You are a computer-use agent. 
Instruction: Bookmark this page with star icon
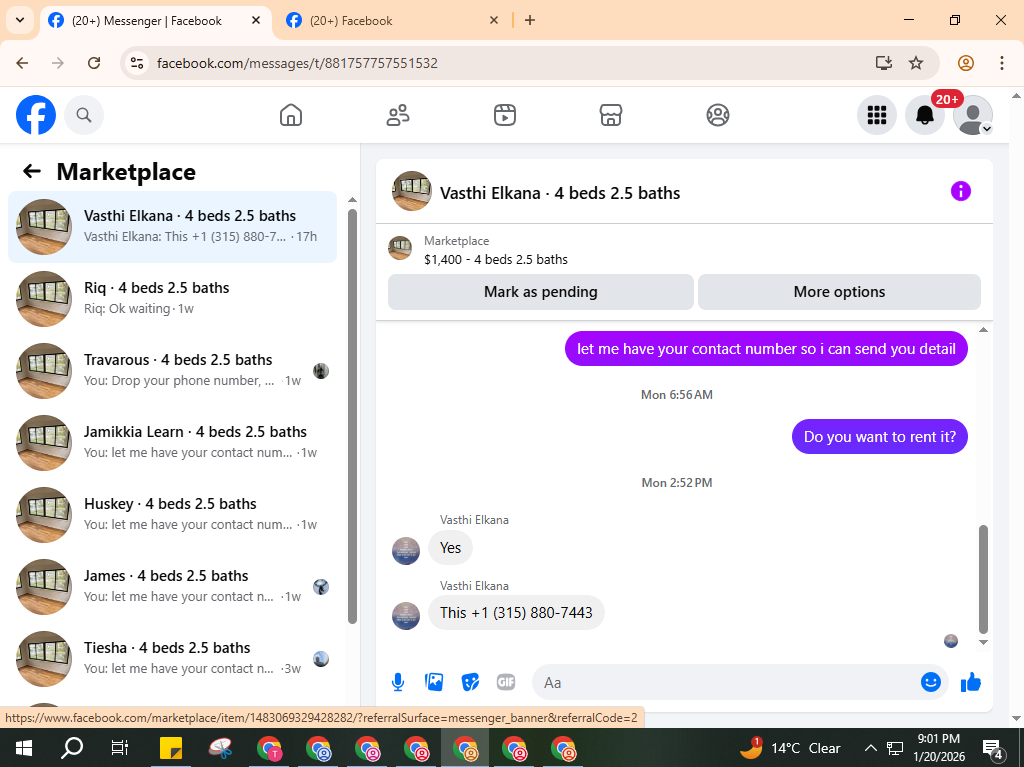(x=916, y=63)
